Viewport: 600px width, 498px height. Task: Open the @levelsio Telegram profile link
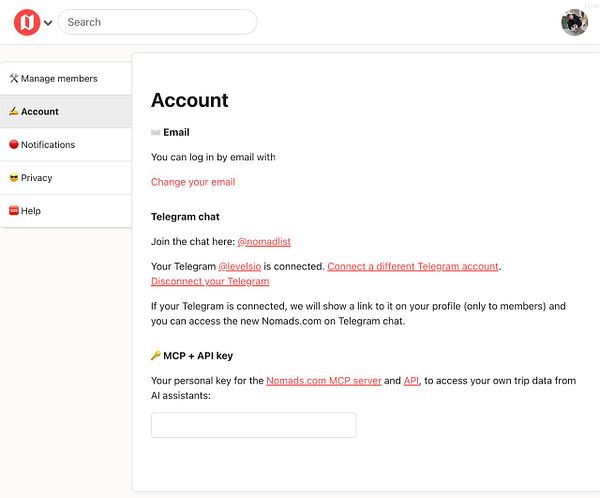(240, 266)
